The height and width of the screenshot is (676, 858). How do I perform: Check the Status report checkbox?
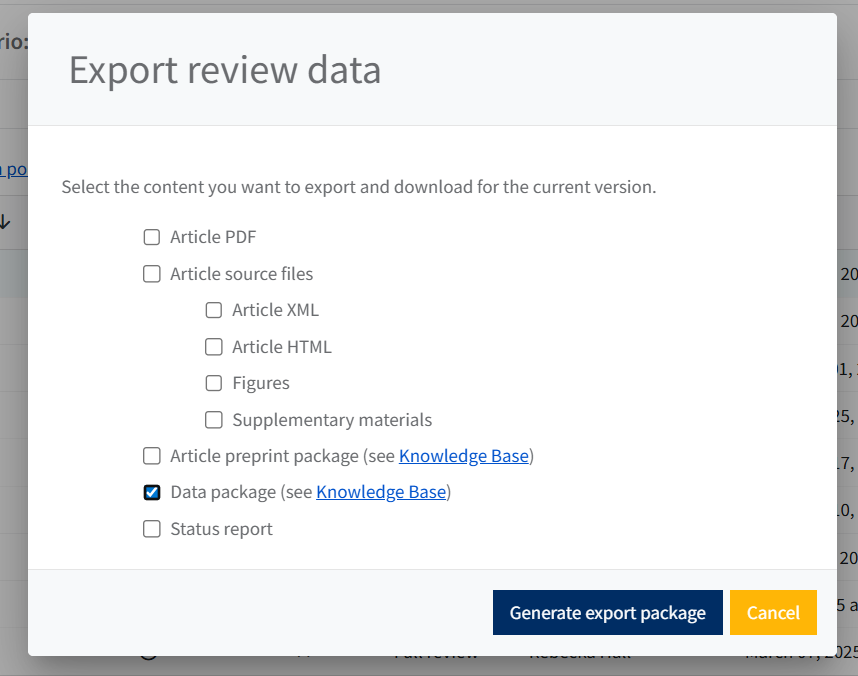tap(152, 529)
